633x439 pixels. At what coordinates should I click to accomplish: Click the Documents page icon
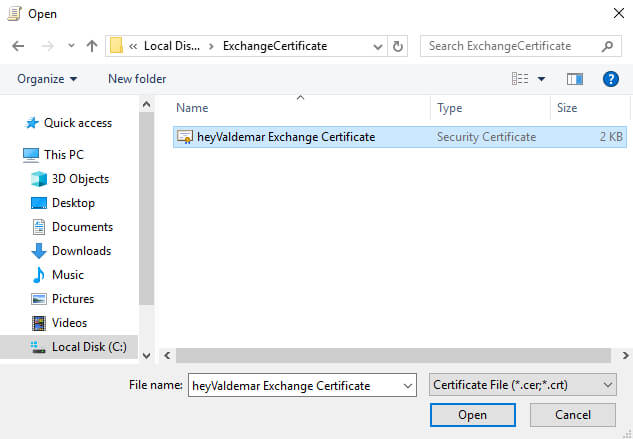click(x=39, y=227)
